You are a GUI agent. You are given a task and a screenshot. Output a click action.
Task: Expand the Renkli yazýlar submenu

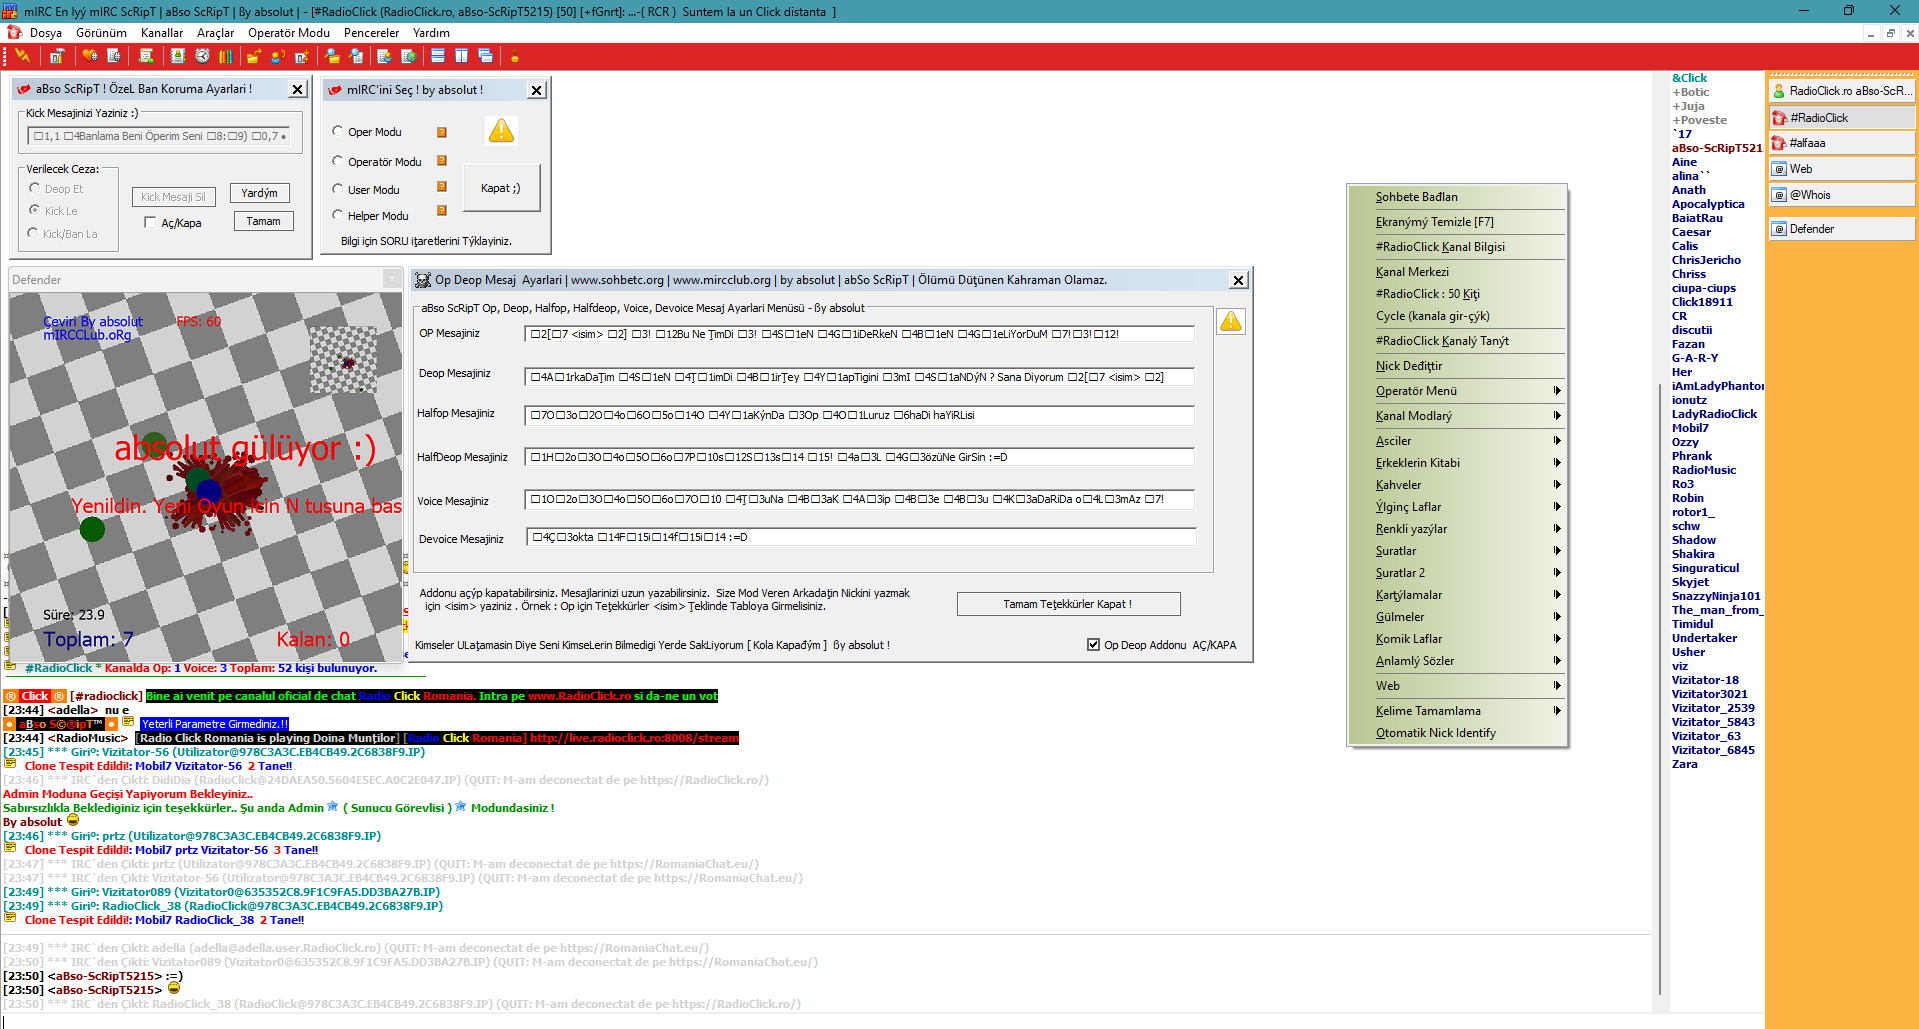coord(1459,529)
